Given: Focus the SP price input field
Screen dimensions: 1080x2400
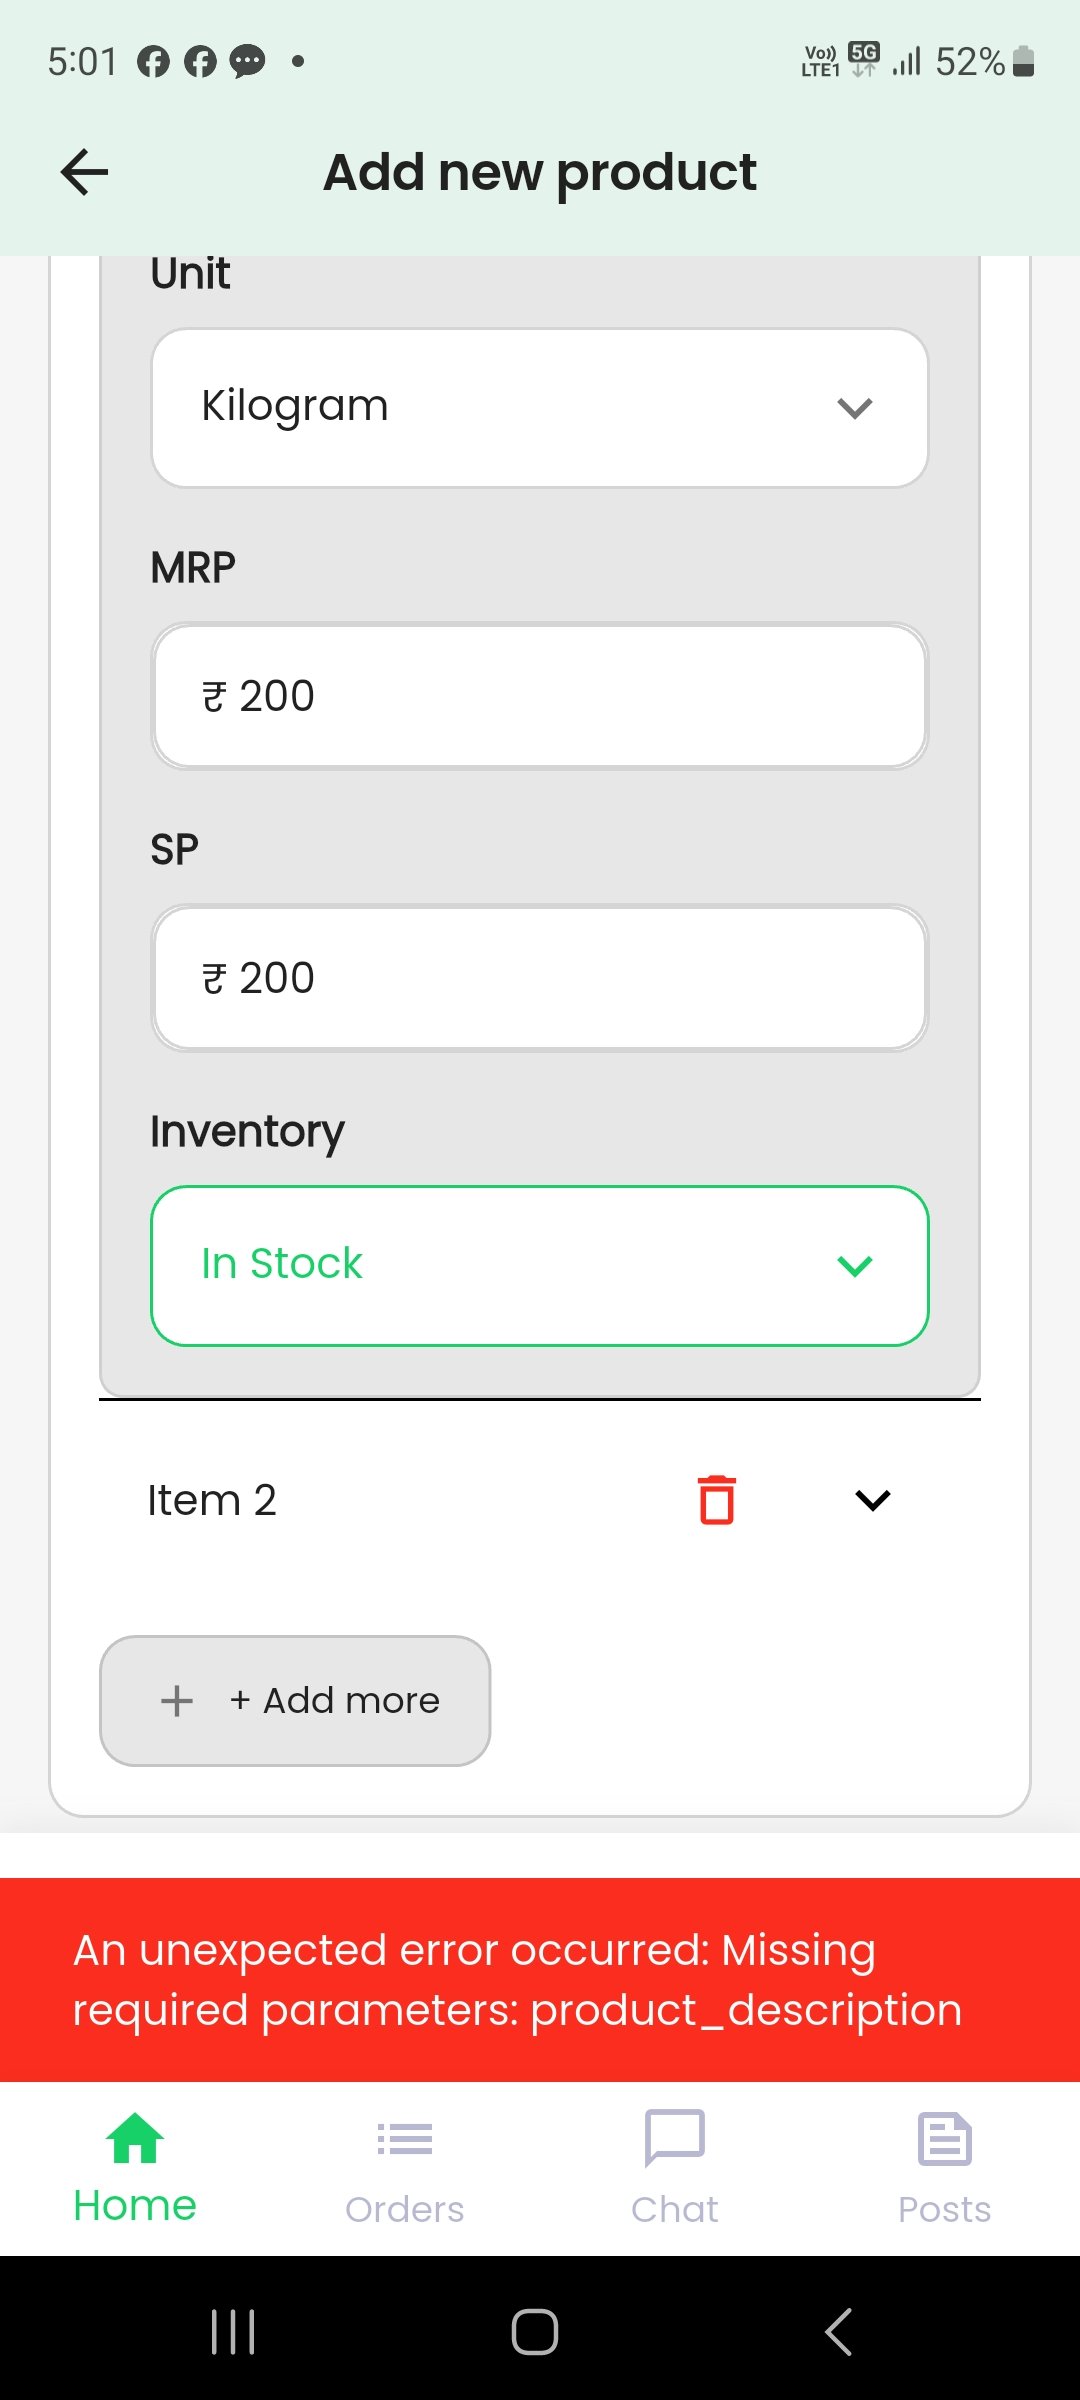Looking at the screenshot, I should click(540, 978).
